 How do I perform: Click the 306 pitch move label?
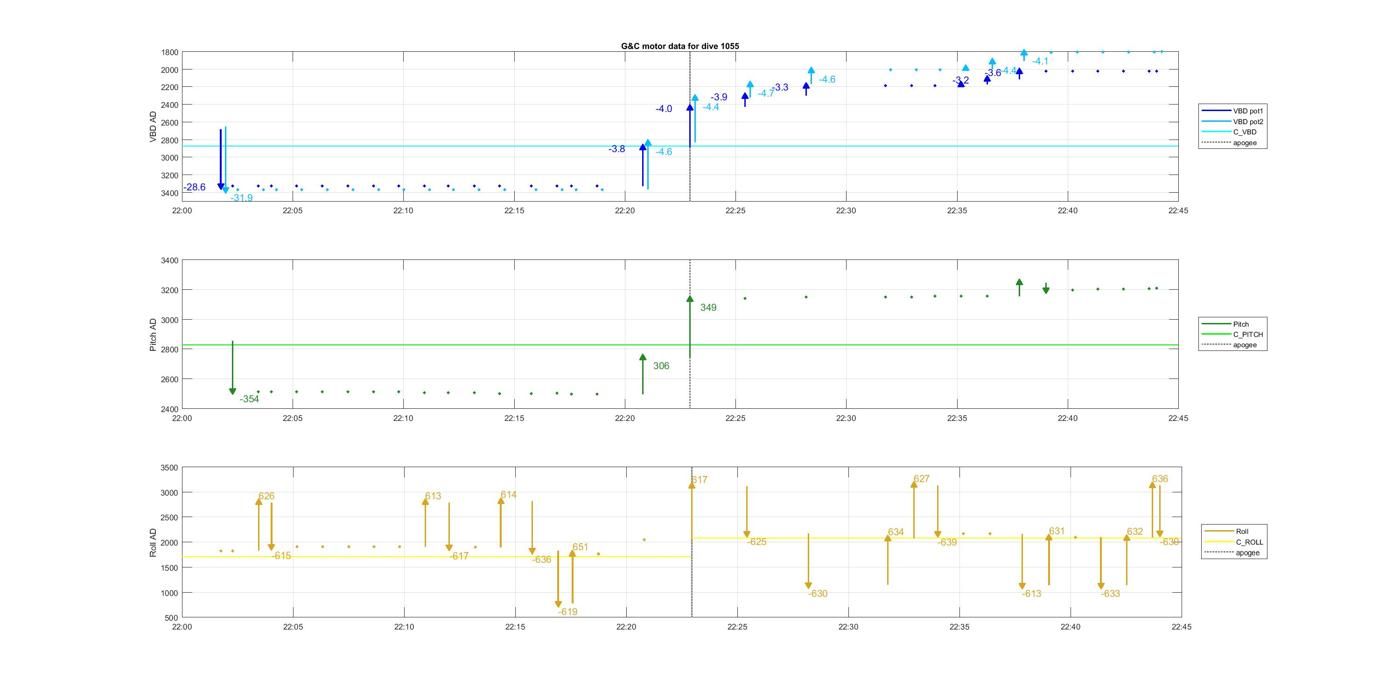[x=661, y=366]
